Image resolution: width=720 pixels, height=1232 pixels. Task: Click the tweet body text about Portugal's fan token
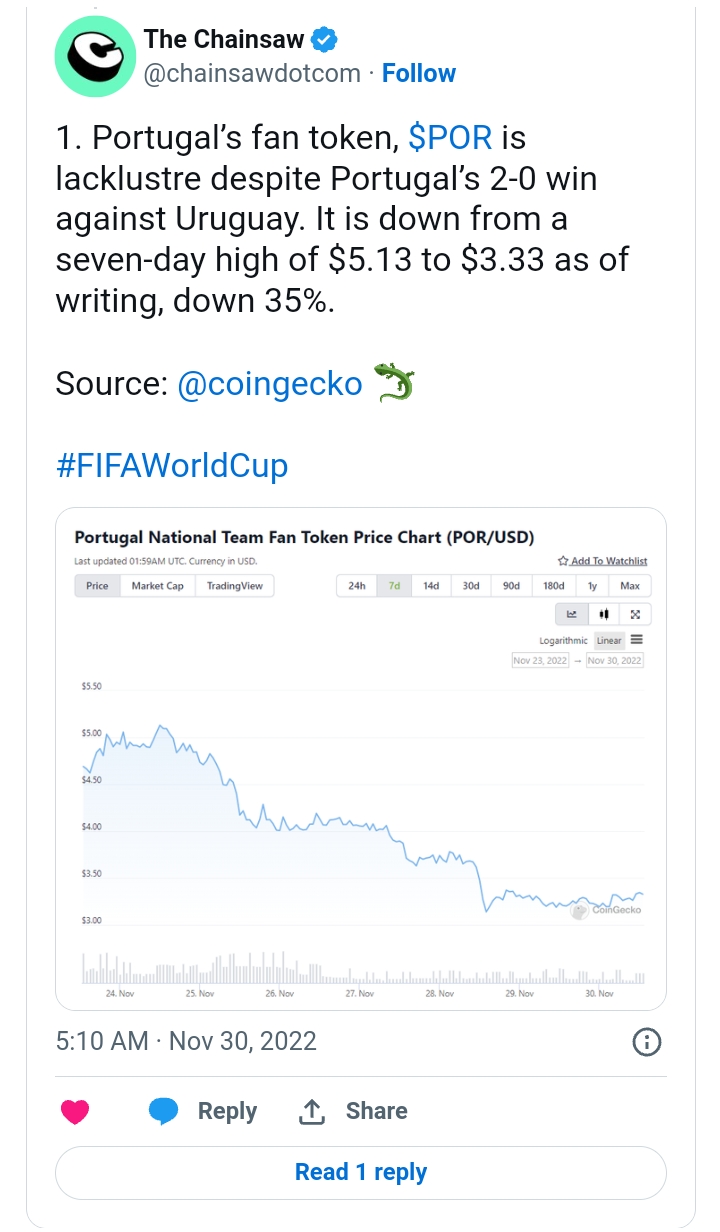pyautogui.click(x=342, y=218)
